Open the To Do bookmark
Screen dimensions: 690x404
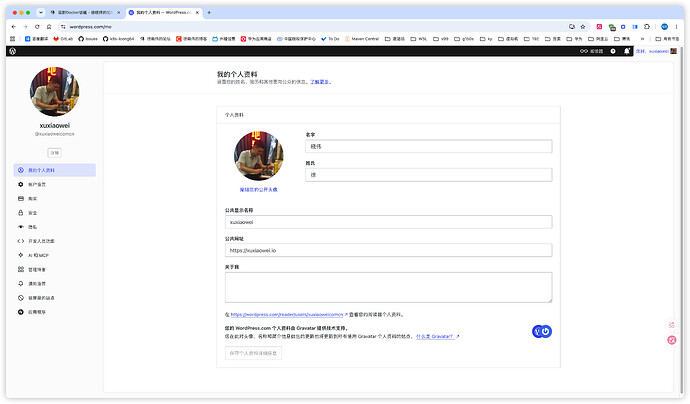tap(330, 39)
